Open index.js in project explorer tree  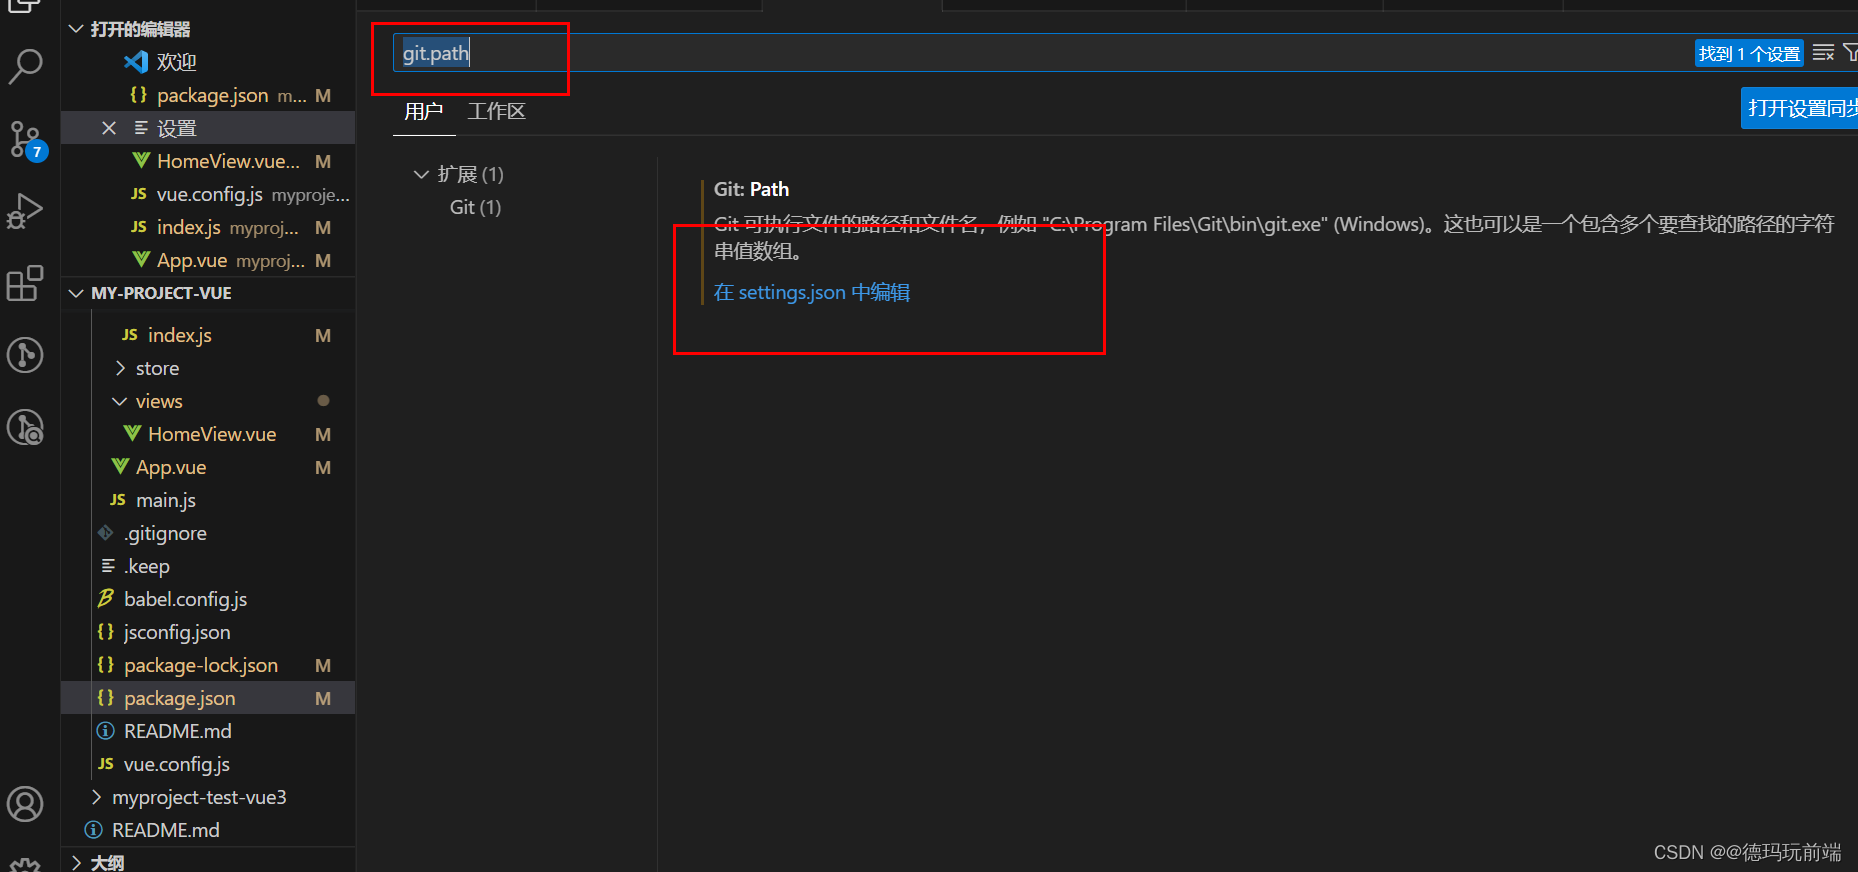(208, 335)
